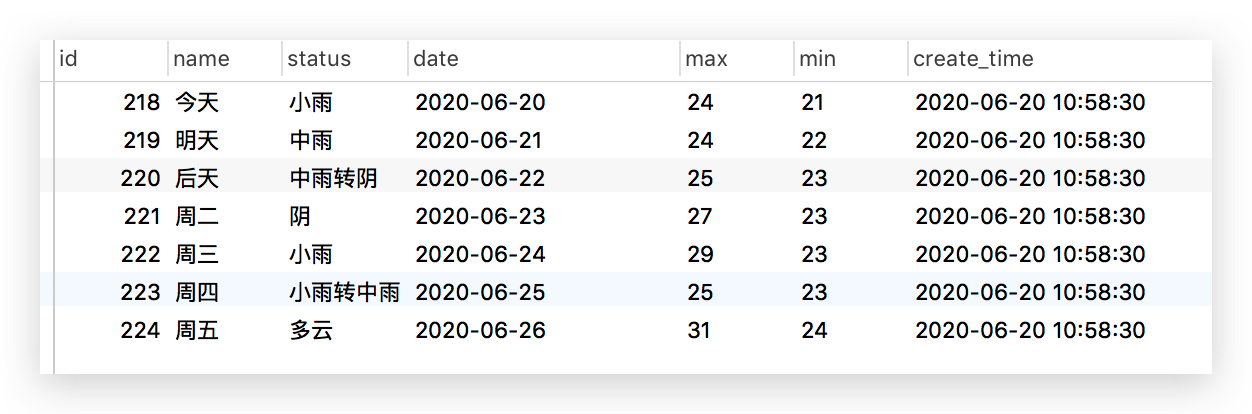1252x414 pixels.
Task: Click the id column header
Action: (70, 59)
